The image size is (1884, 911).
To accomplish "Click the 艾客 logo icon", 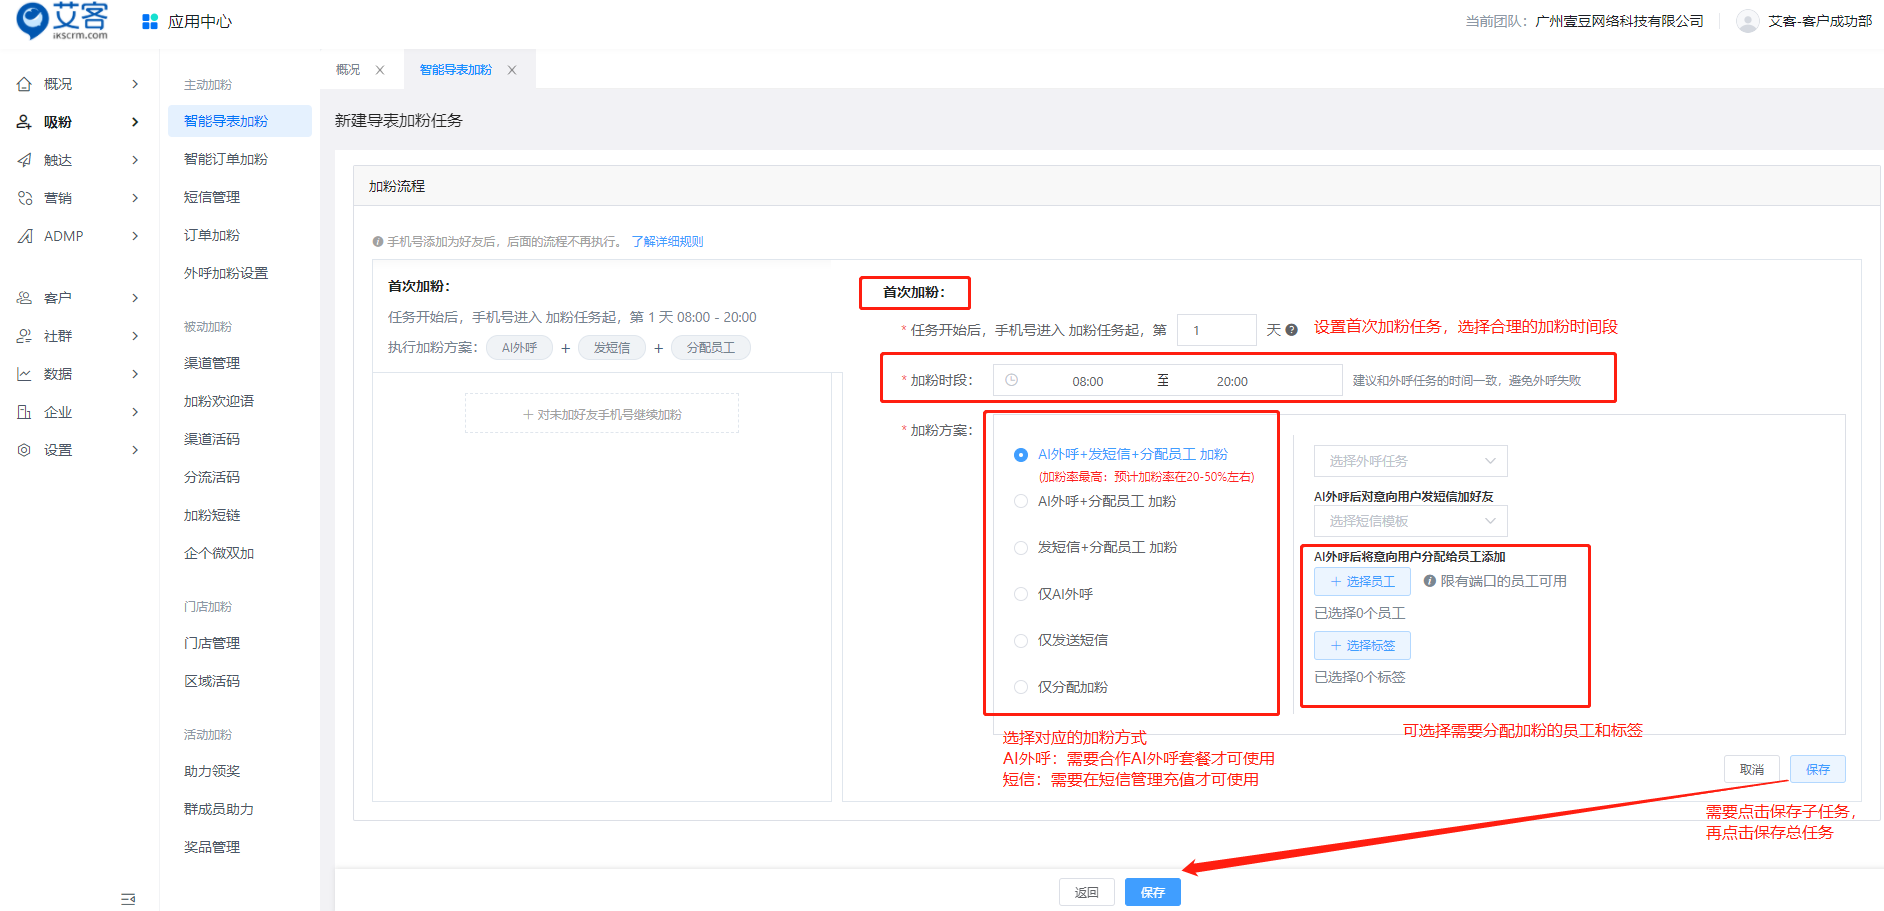I will tap(34, 20).
